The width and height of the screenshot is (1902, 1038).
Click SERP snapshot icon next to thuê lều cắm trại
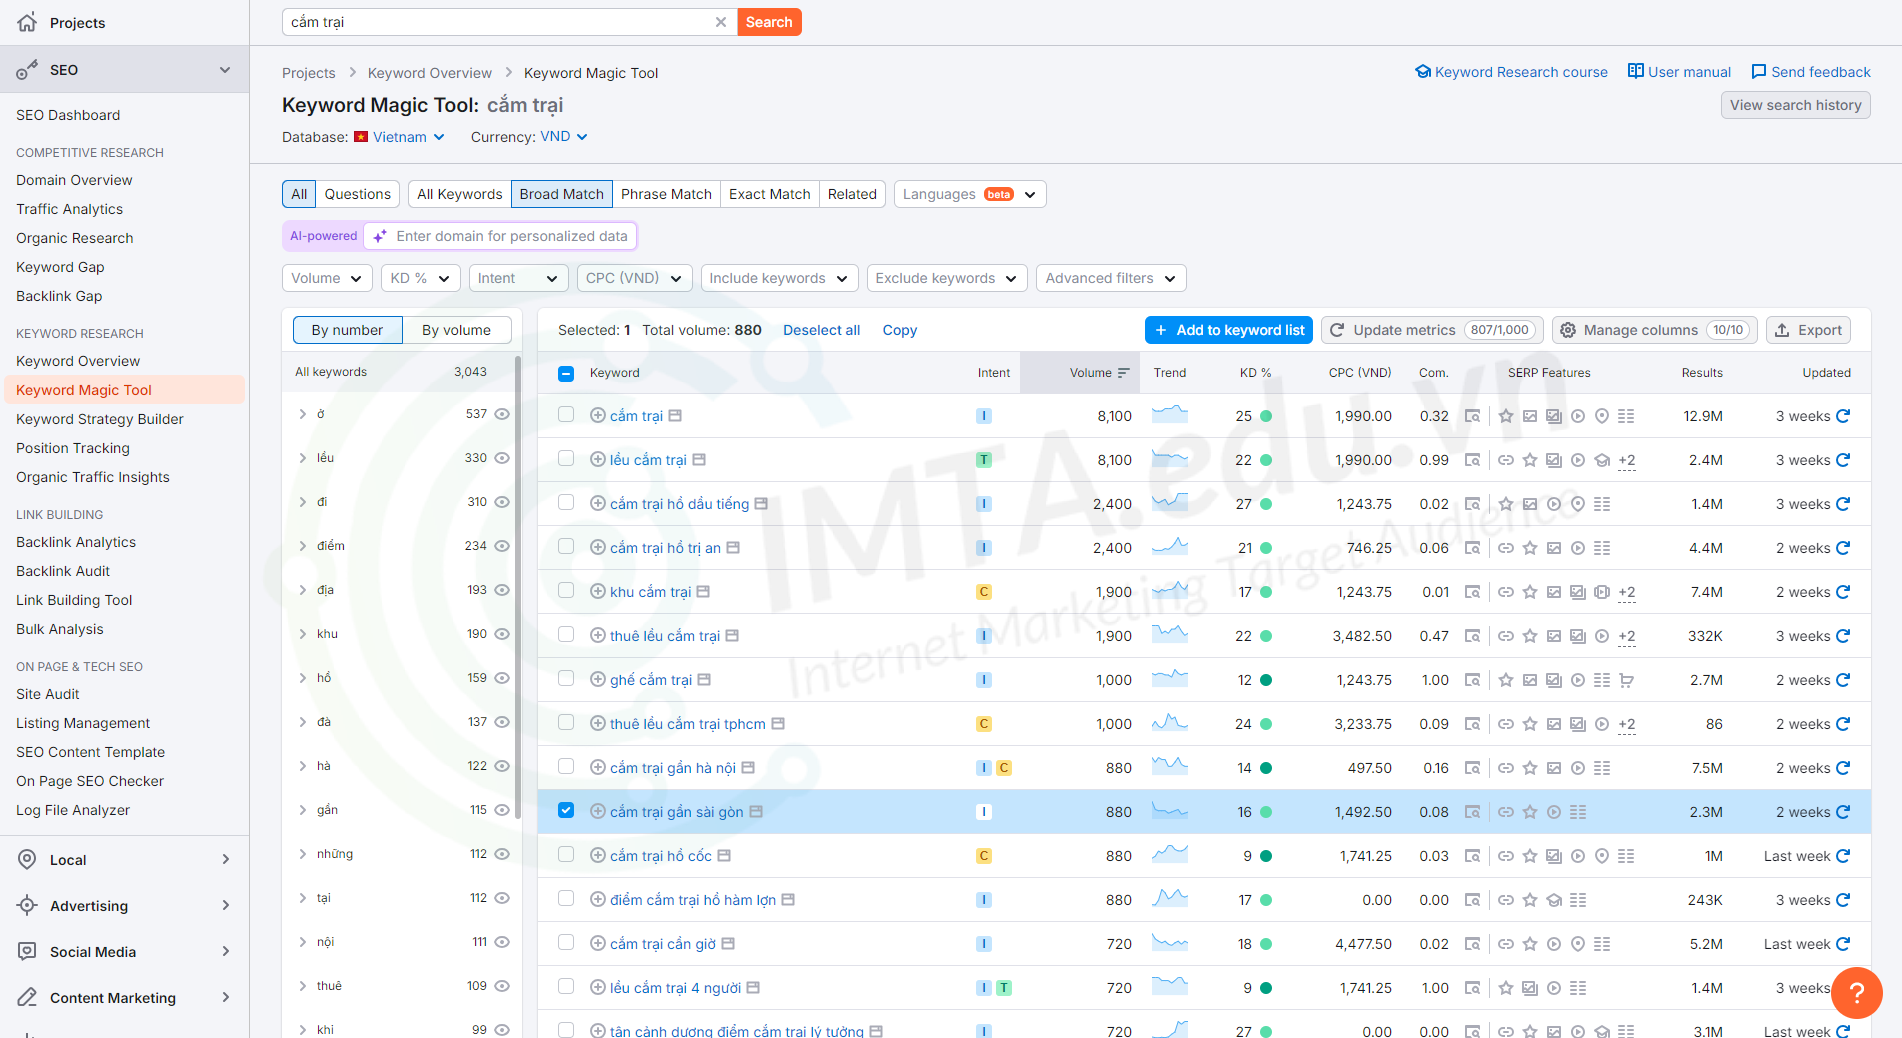[732, 635]
